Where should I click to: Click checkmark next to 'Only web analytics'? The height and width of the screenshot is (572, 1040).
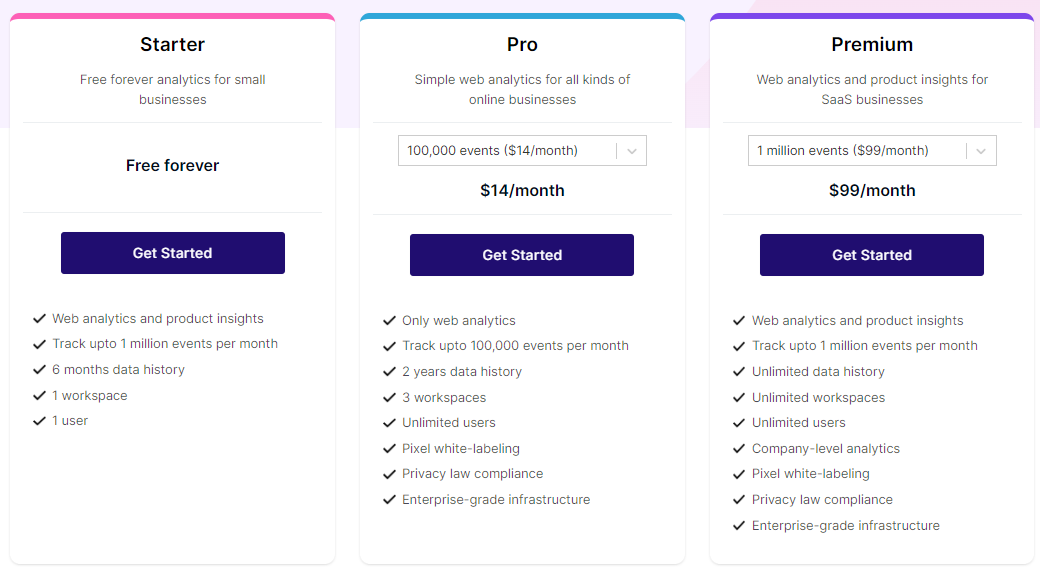[x=390, y=321]
